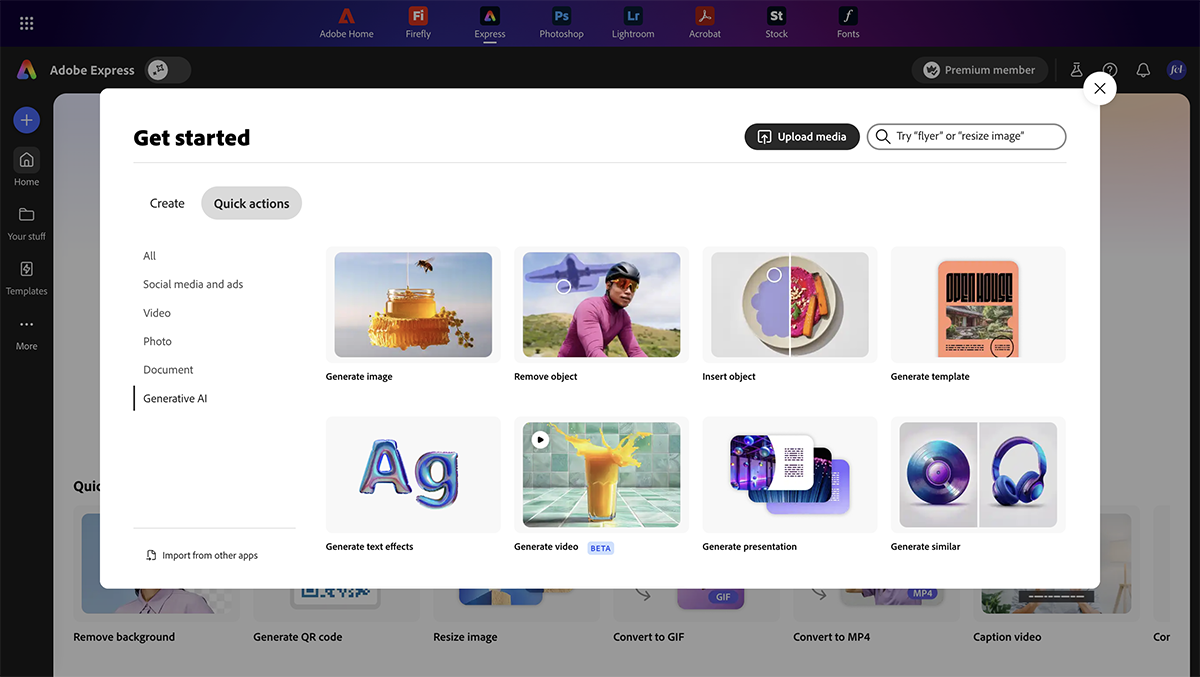Click the Upload media button
Image resolution: width=1200 pixels, height=677 pixels.
point(802,137)
